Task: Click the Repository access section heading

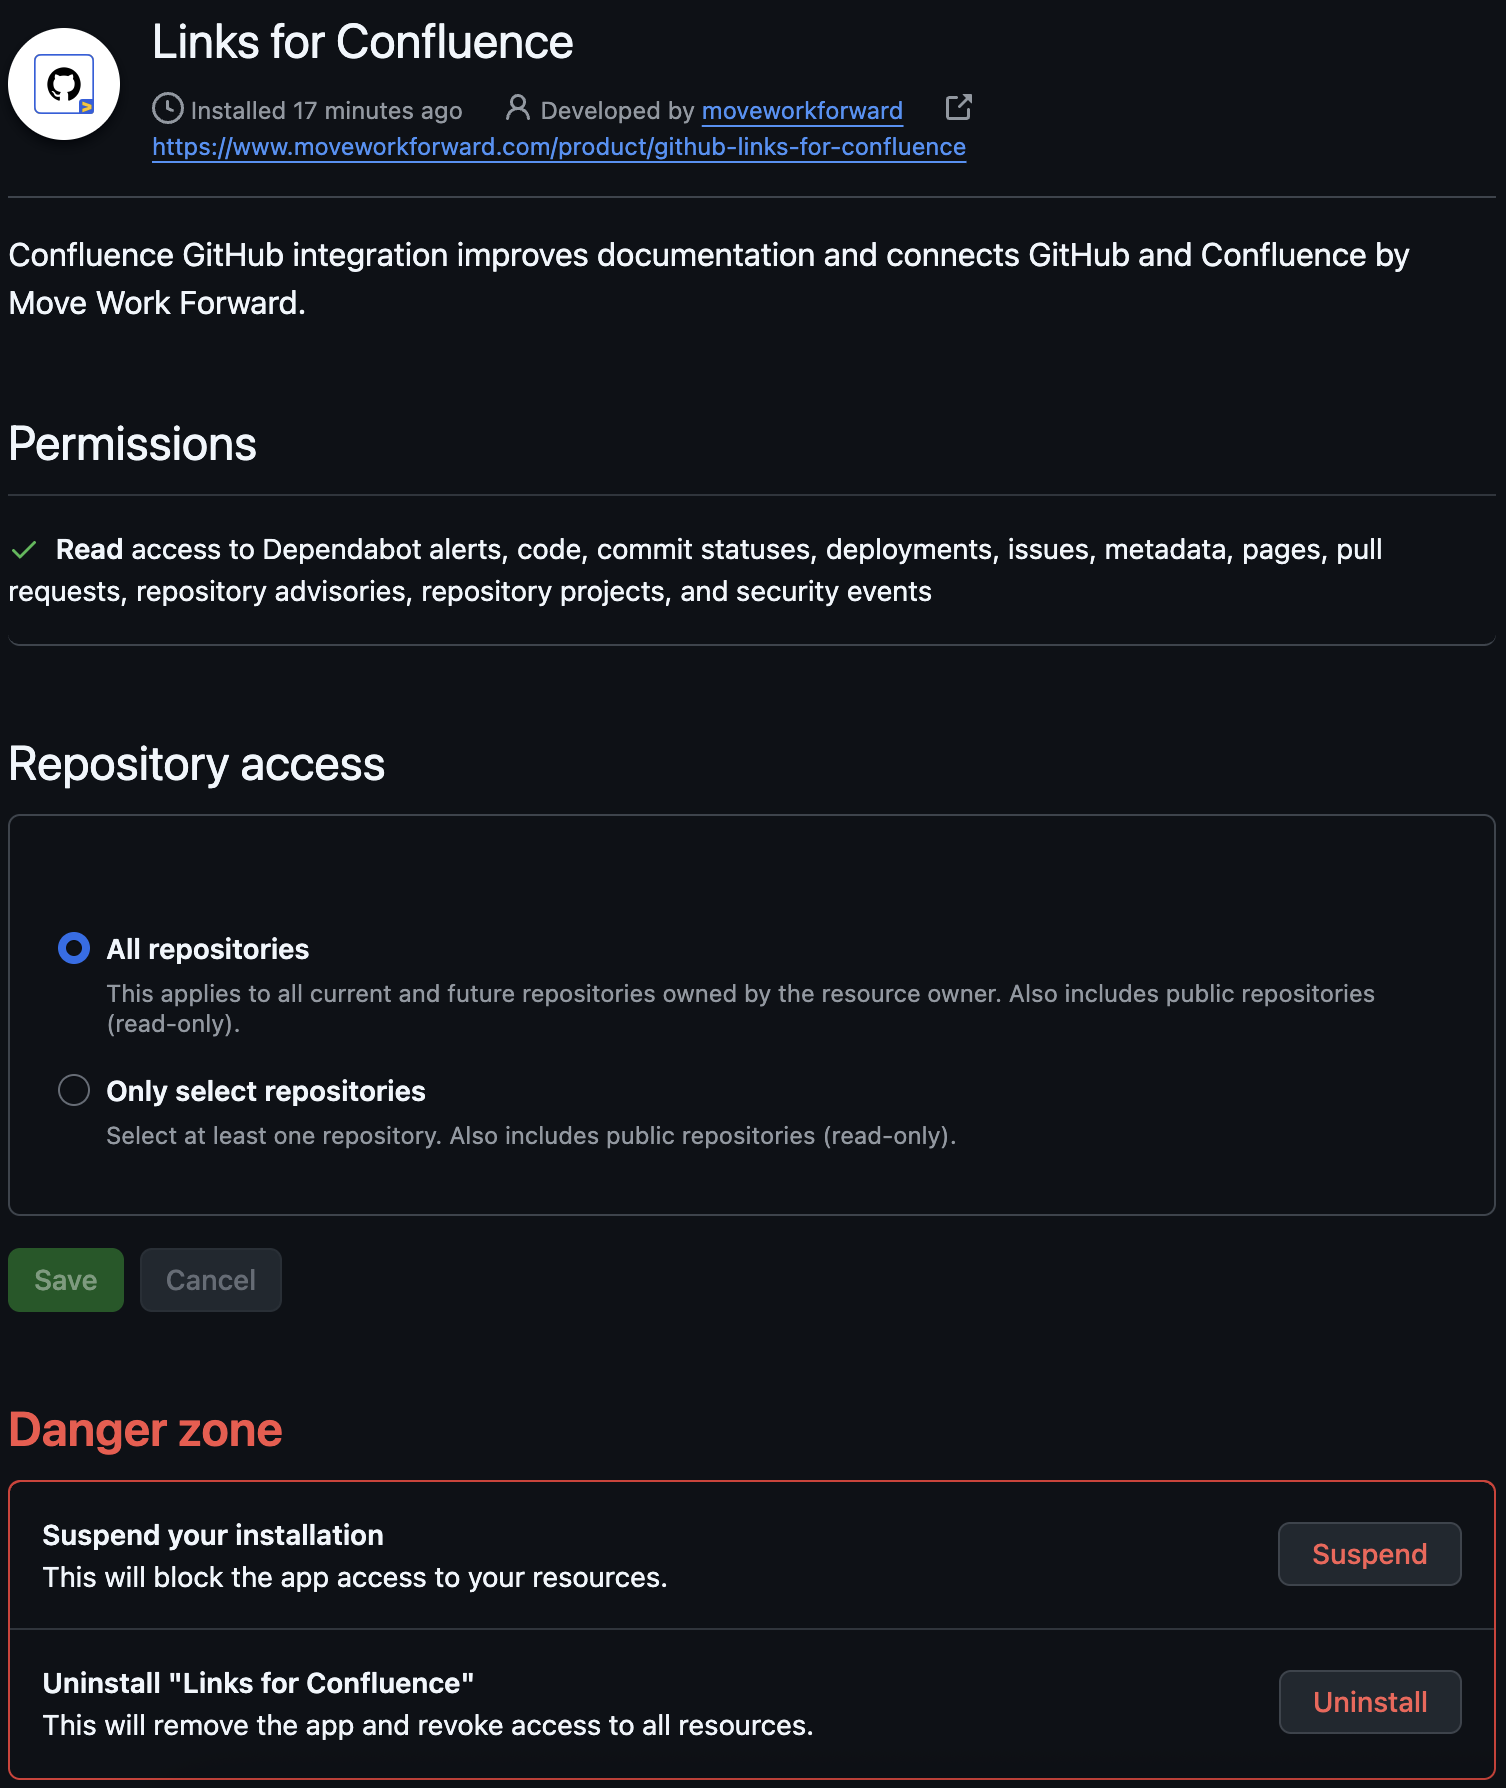Action: pos(197,764)
